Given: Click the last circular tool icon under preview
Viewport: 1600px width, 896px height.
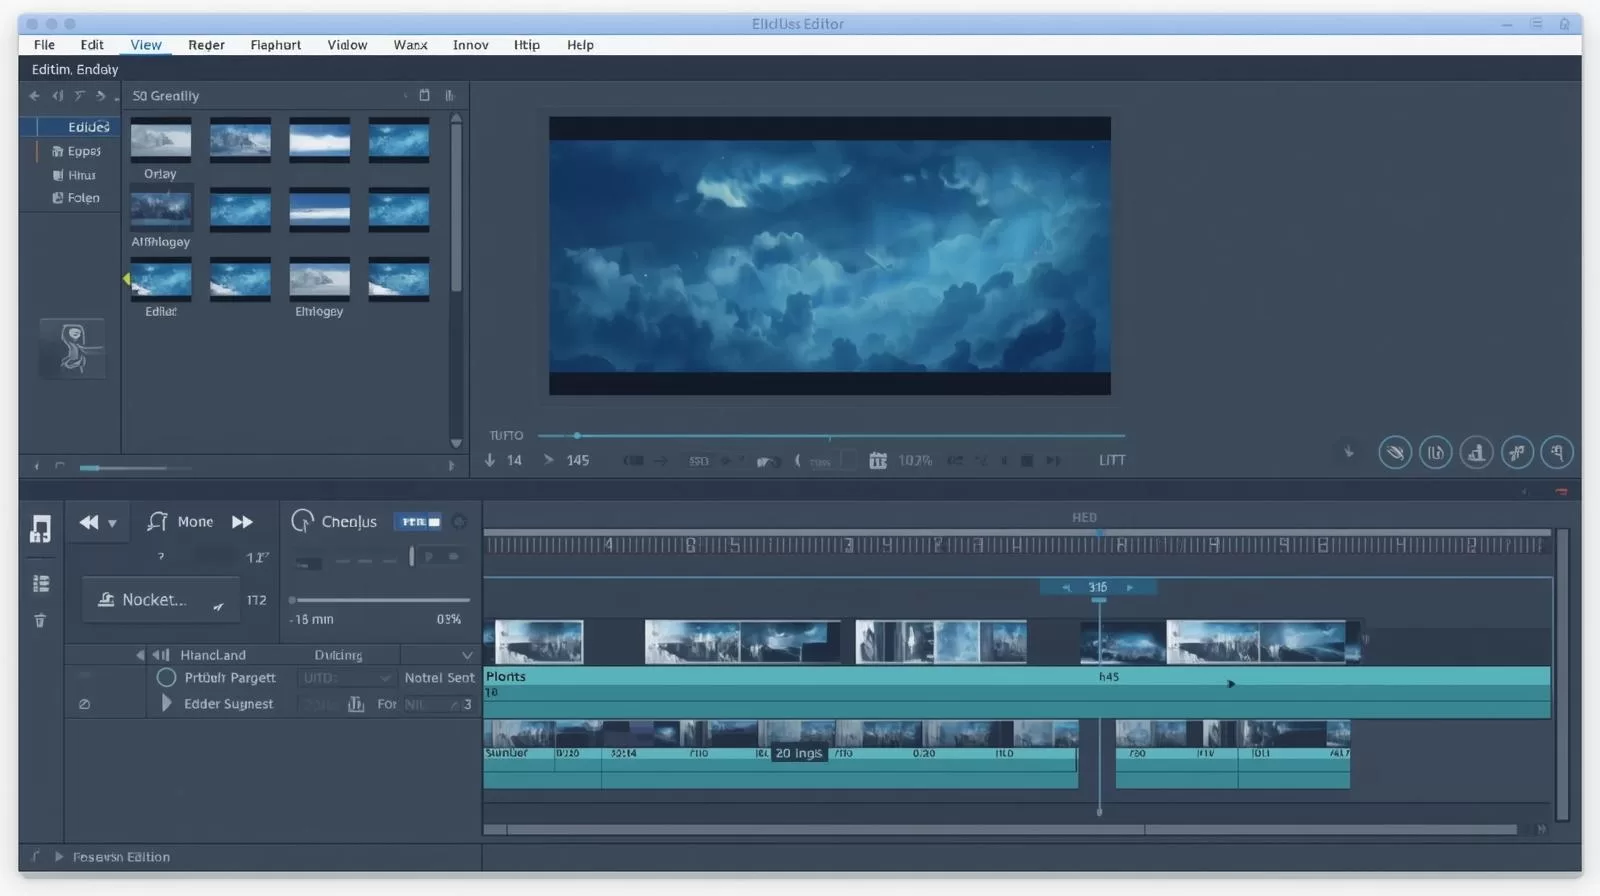Looking at the screenshot, I should tap(1556, 453).
